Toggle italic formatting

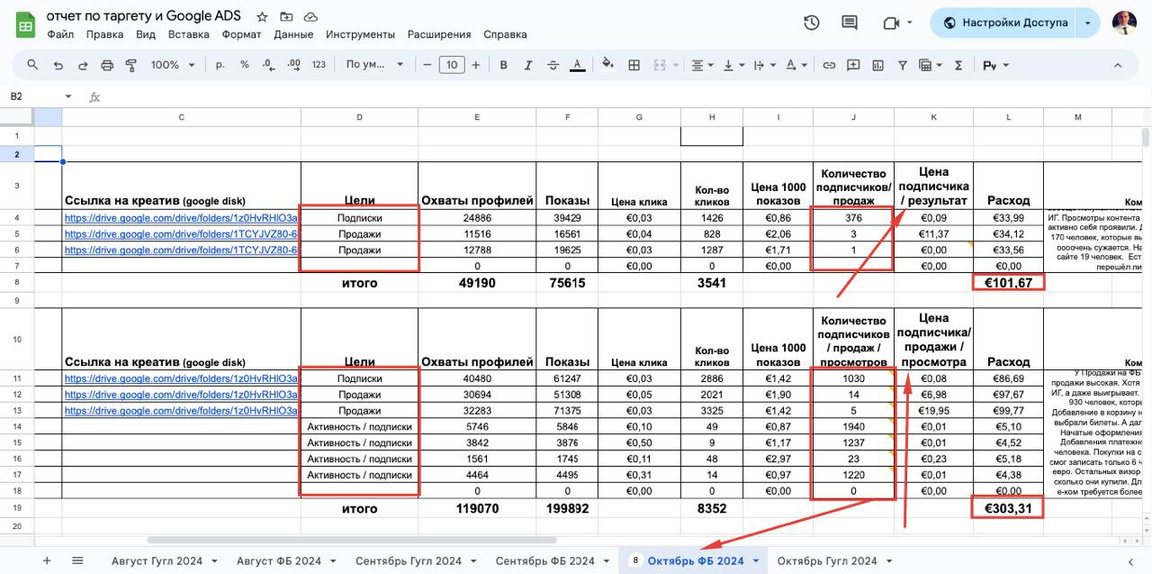pyautogui.click(x=528, y=65)
